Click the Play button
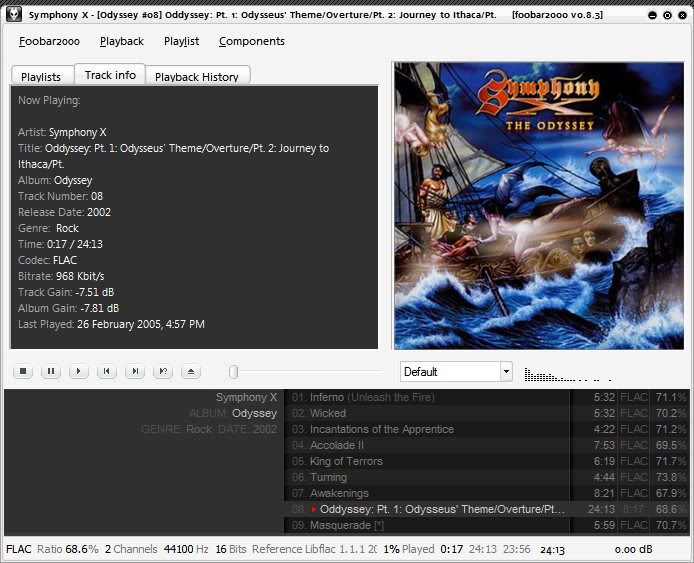 (x=79, y=371)
